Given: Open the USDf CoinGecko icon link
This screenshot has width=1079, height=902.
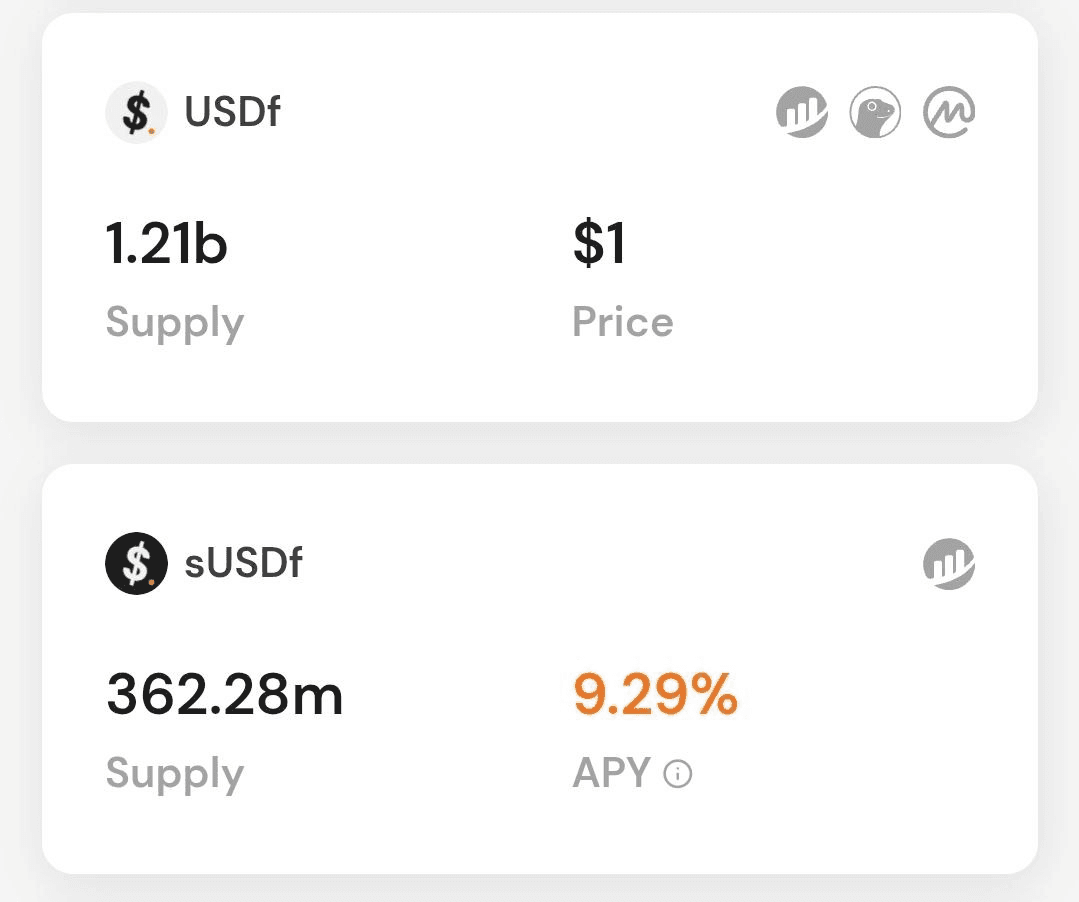Looking at the screenshot, I should pos(875,112).
